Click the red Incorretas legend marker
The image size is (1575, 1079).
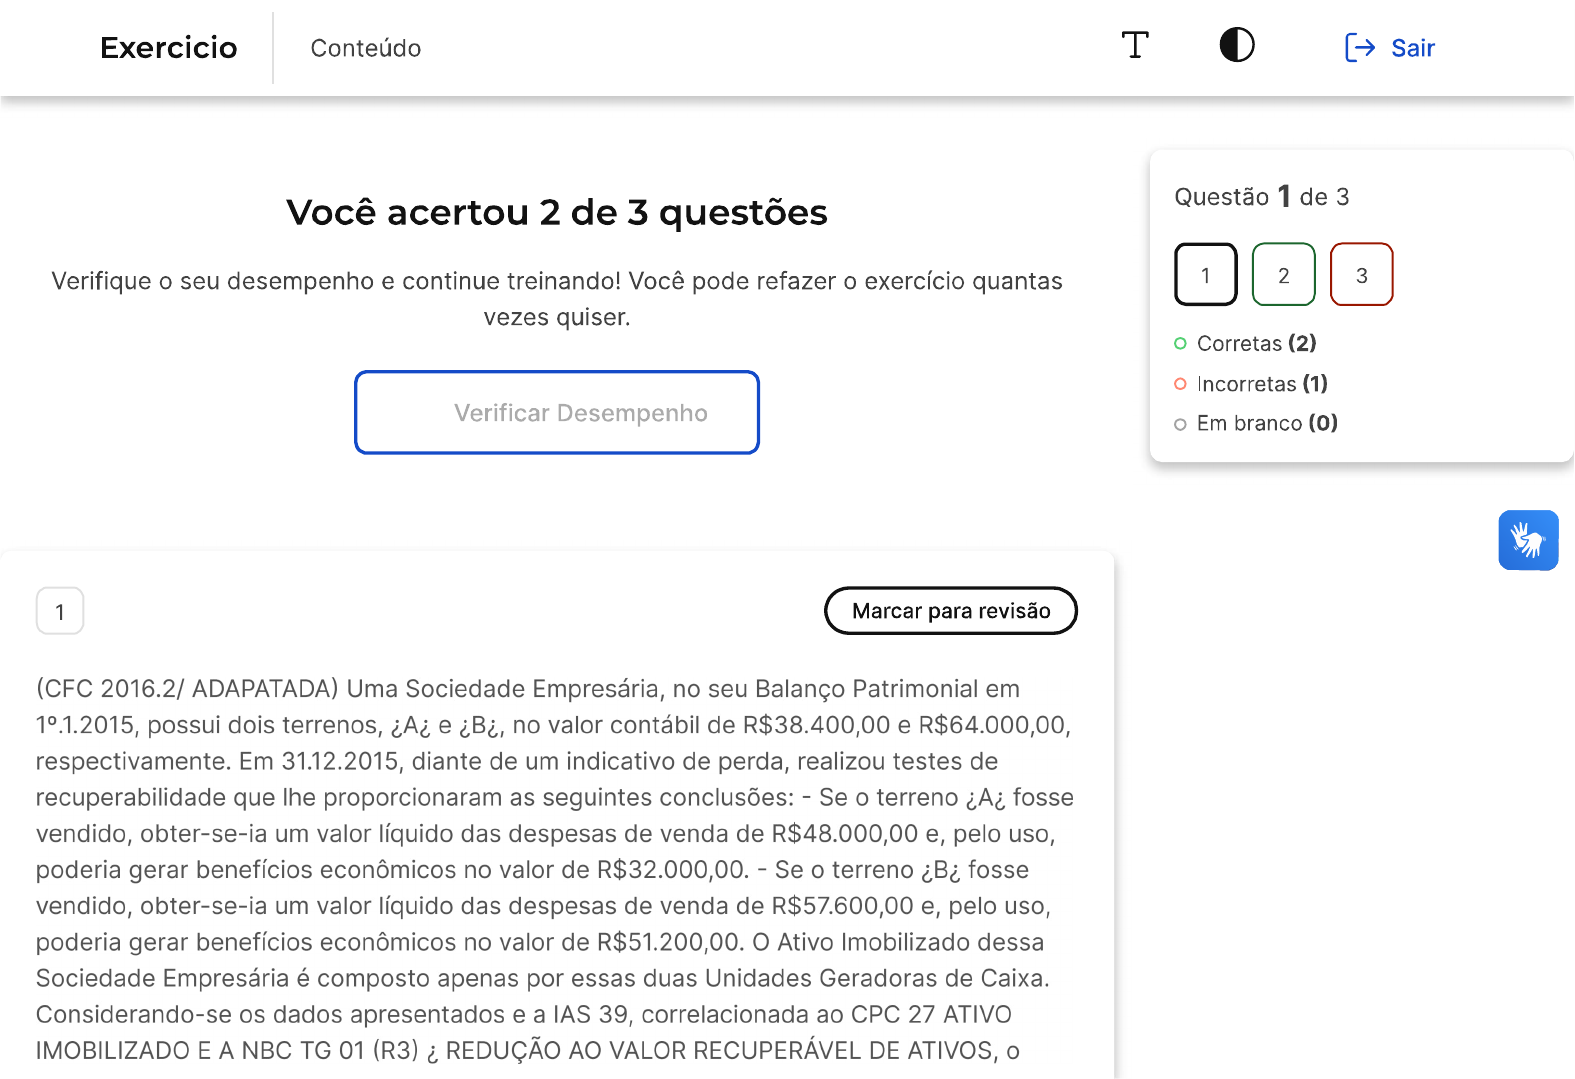1180,384
